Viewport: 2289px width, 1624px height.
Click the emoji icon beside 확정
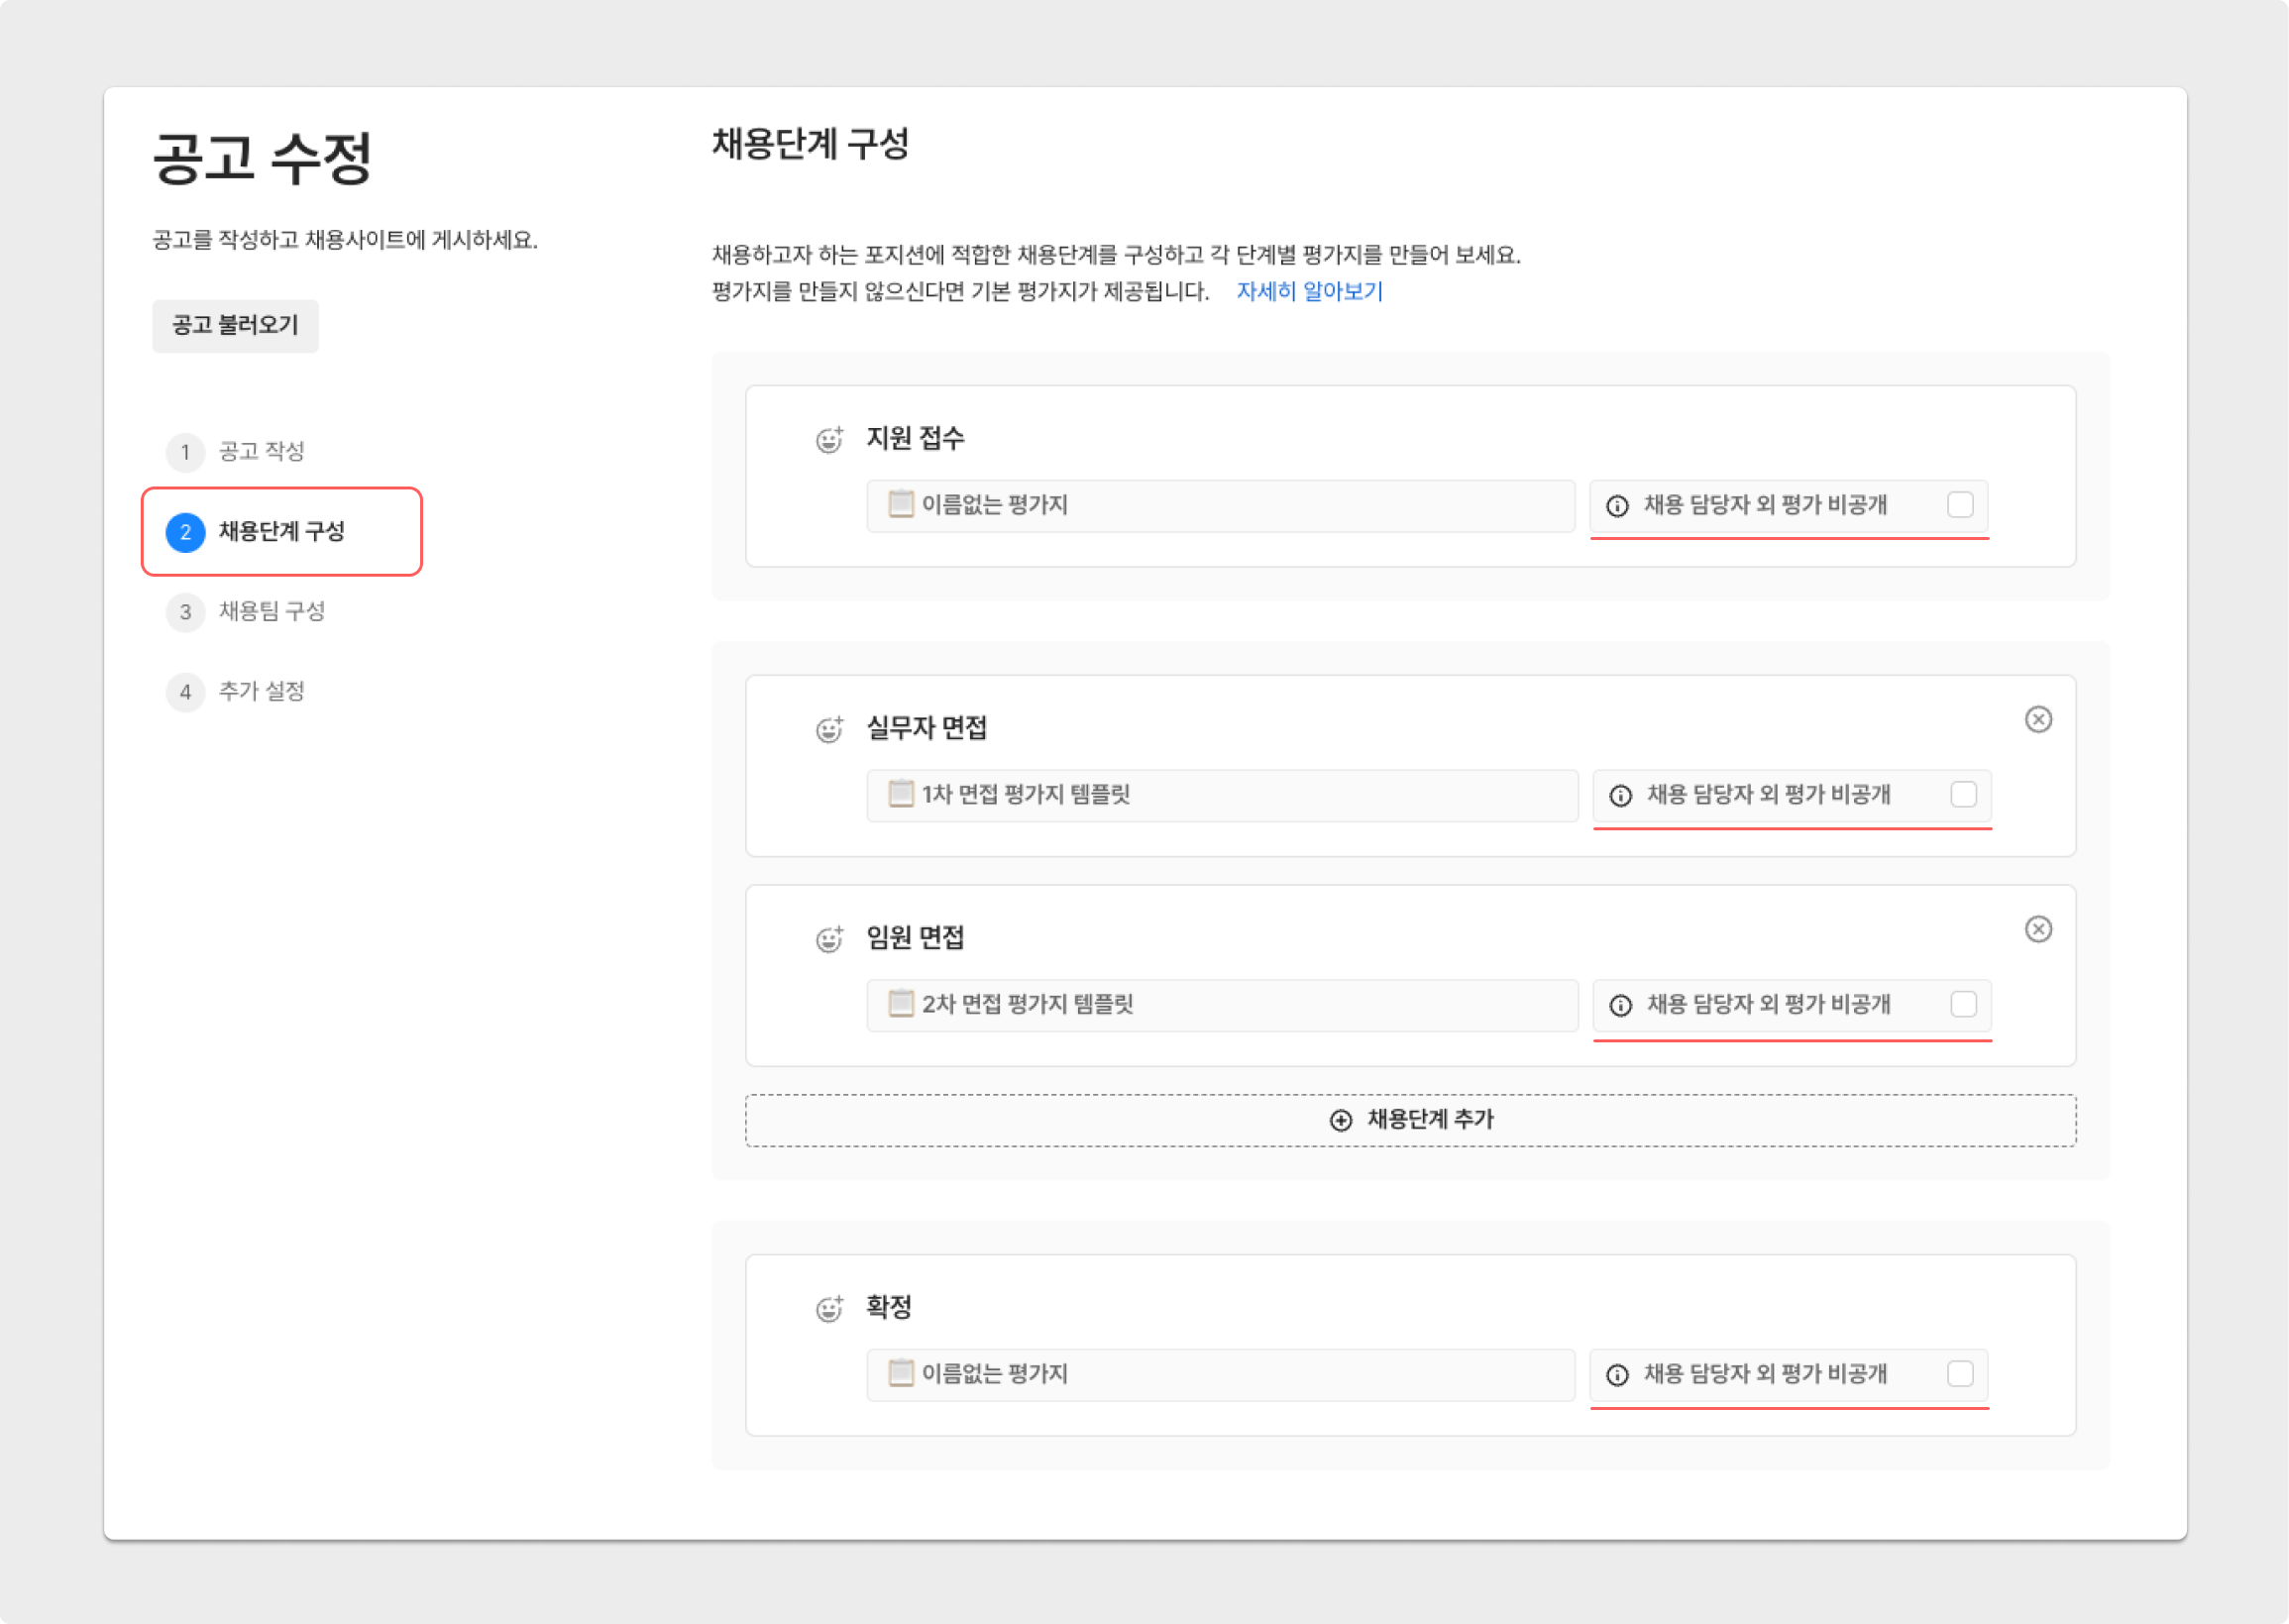pos(829,1308)
